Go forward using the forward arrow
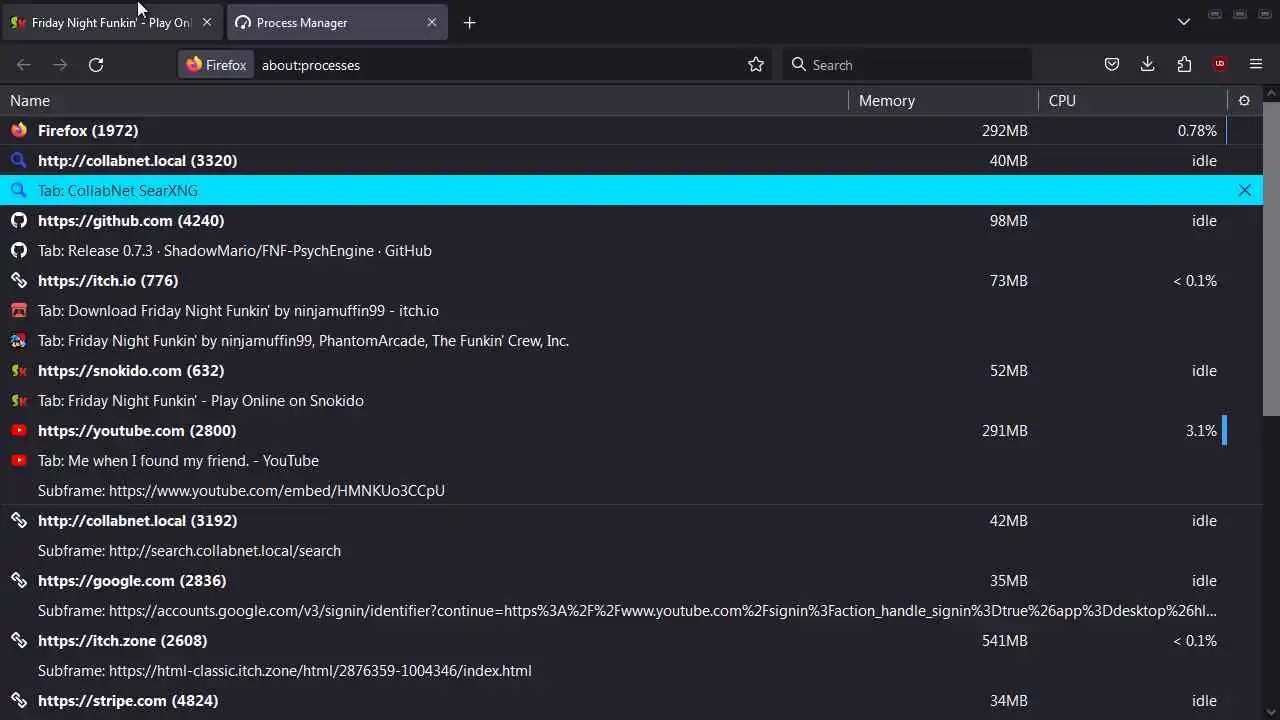Image resolution: width=1280 pixels, height=720 pixels. tap(60, 65)
